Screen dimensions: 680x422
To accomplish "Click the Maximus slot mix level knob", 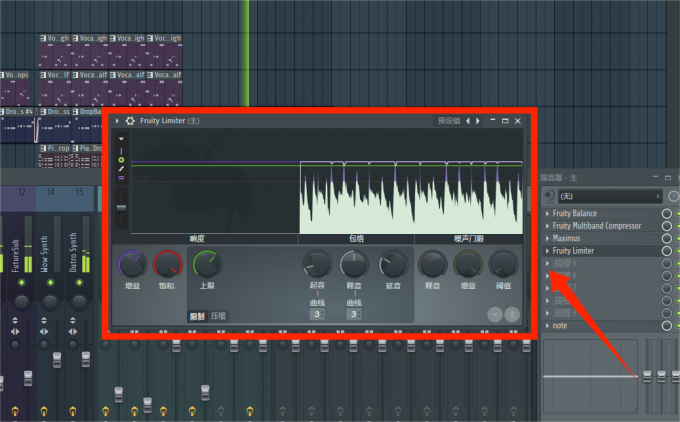I will (x=667, y=239).
